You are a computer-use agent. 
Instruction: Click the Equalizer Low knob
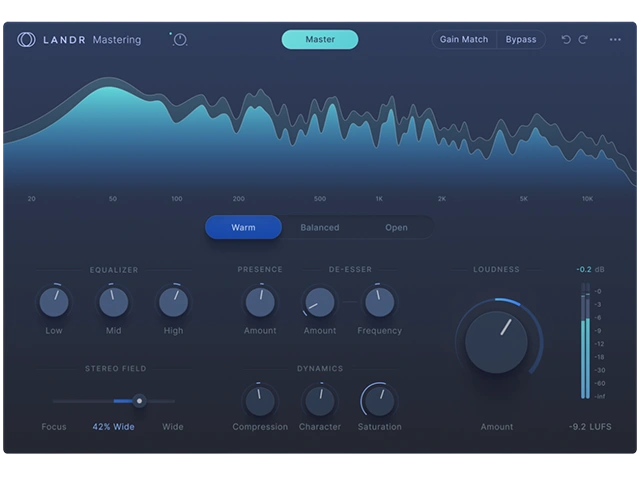point(54,302)
